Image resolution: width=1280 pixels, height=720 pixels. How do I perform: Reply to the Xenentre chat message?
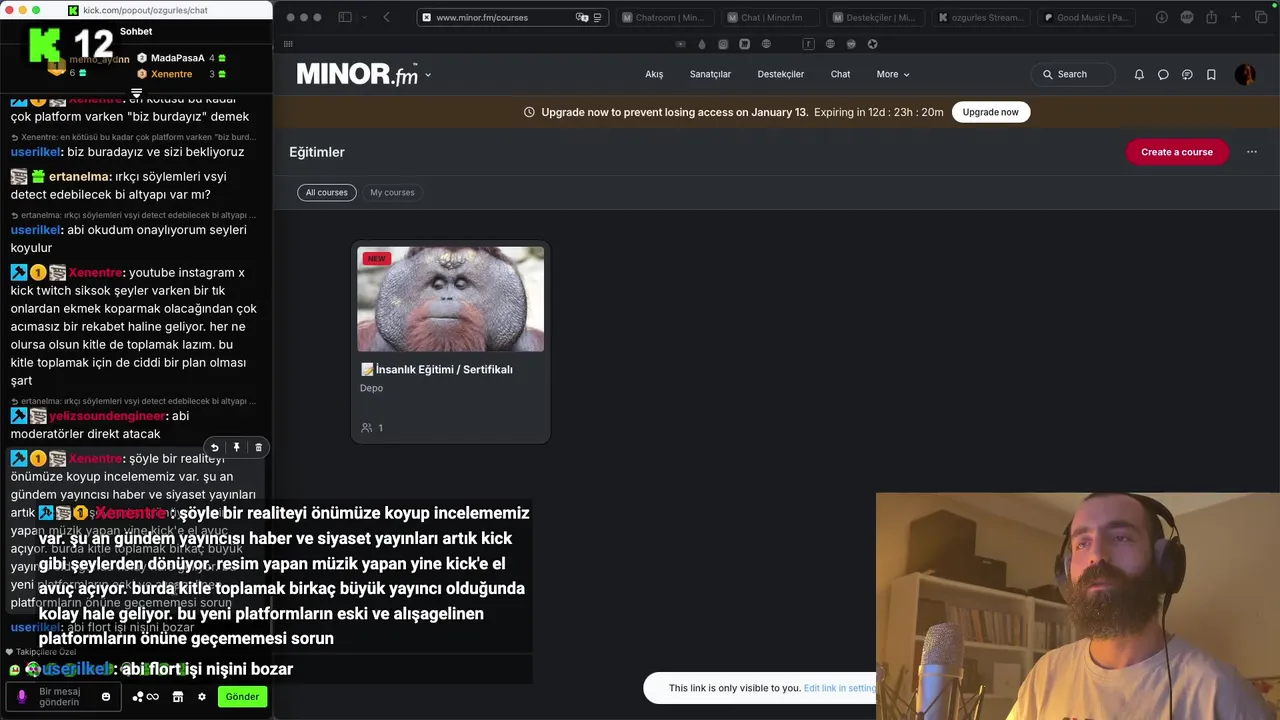(214, 448)
